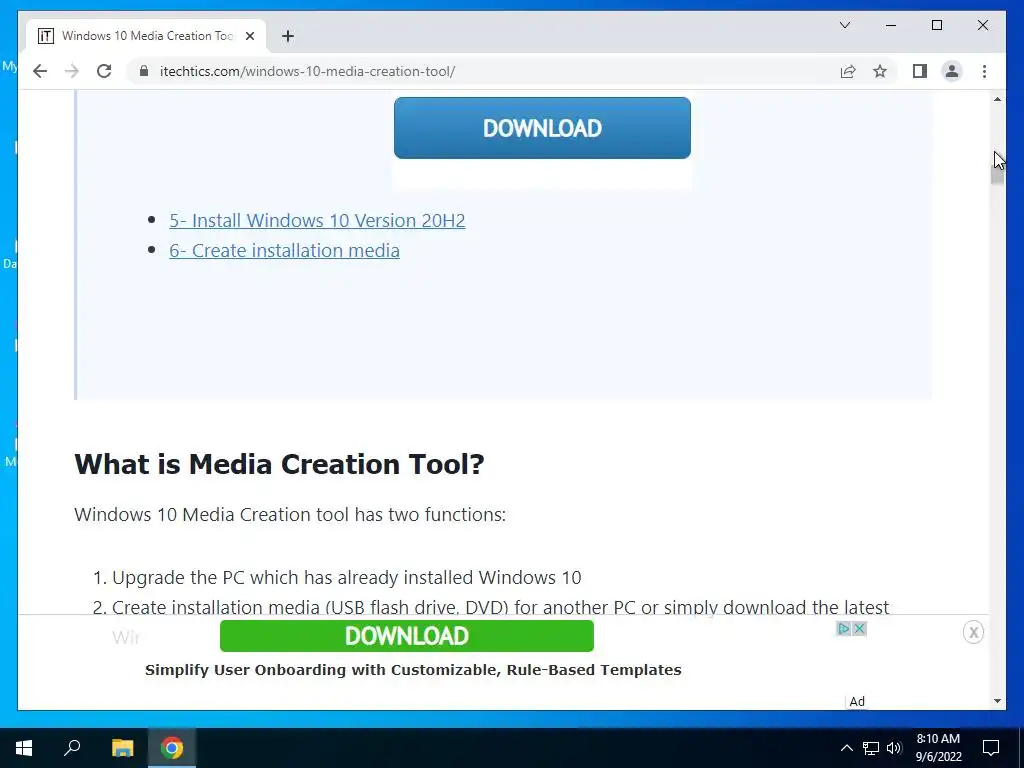Reload the current page

point(104,71)
